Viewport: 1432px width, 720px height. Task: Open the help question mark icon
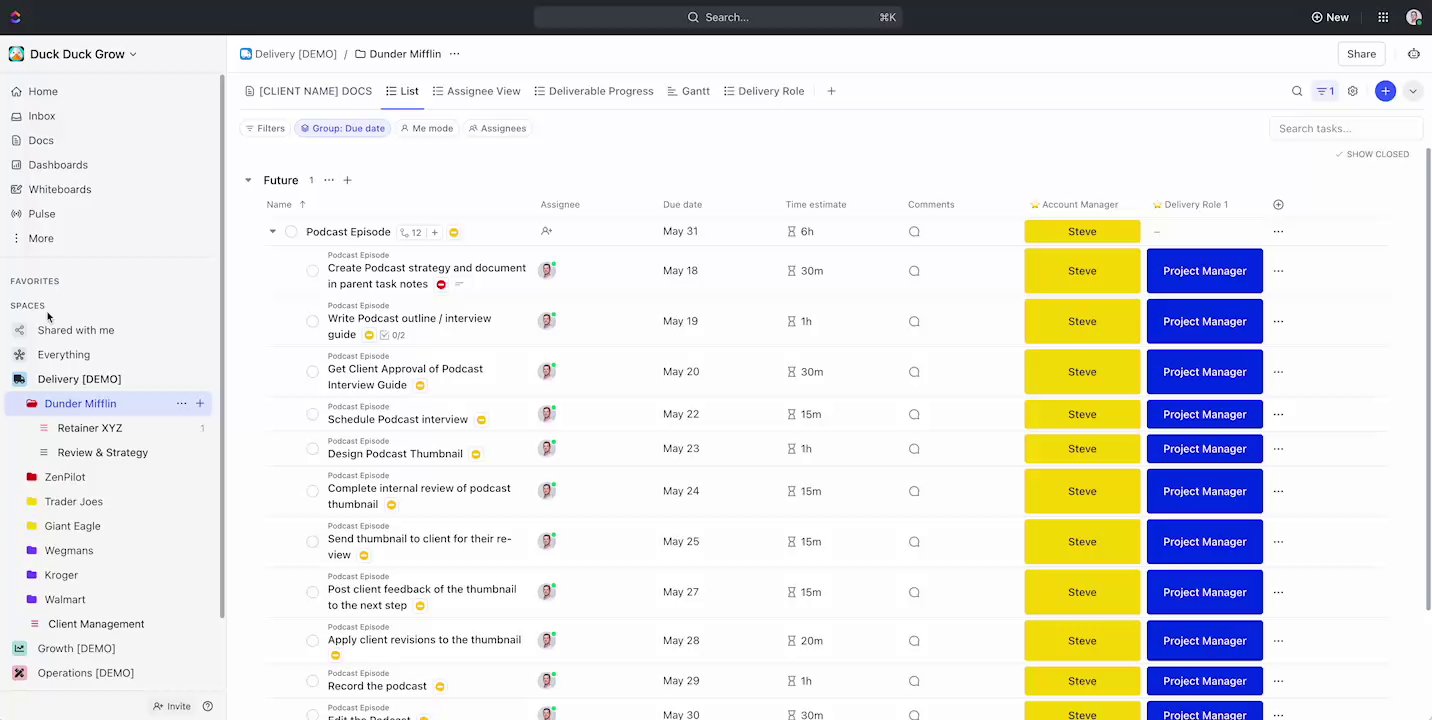(x=208, y=706)
